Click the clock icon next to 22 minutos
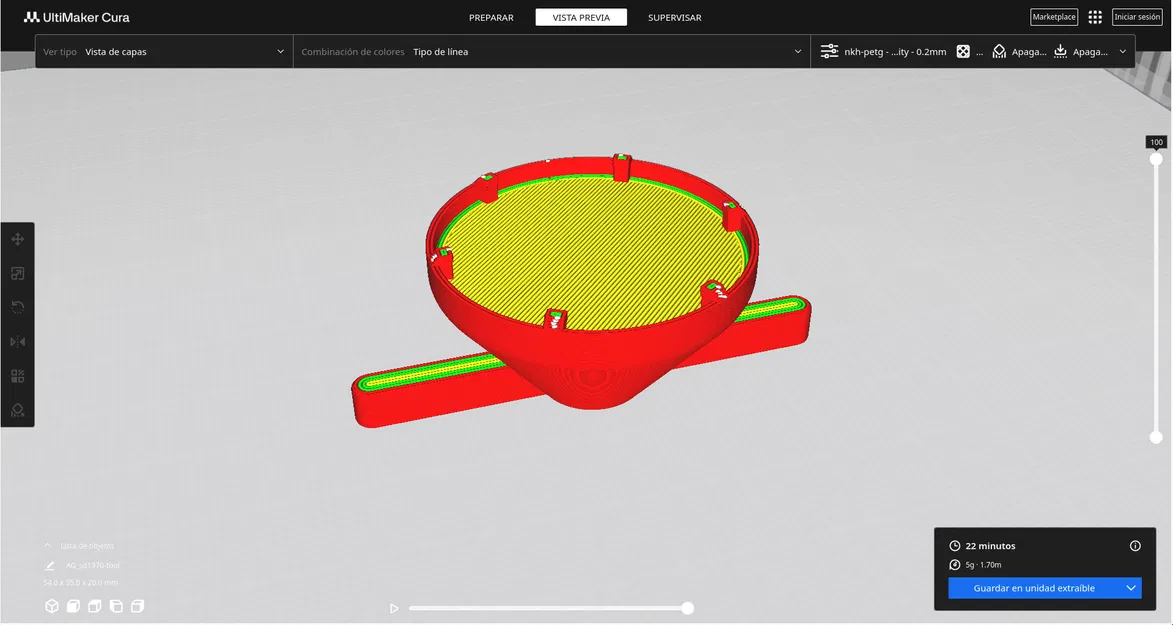1173x625 pixels. pyautogui.click(x=955, y=546)
